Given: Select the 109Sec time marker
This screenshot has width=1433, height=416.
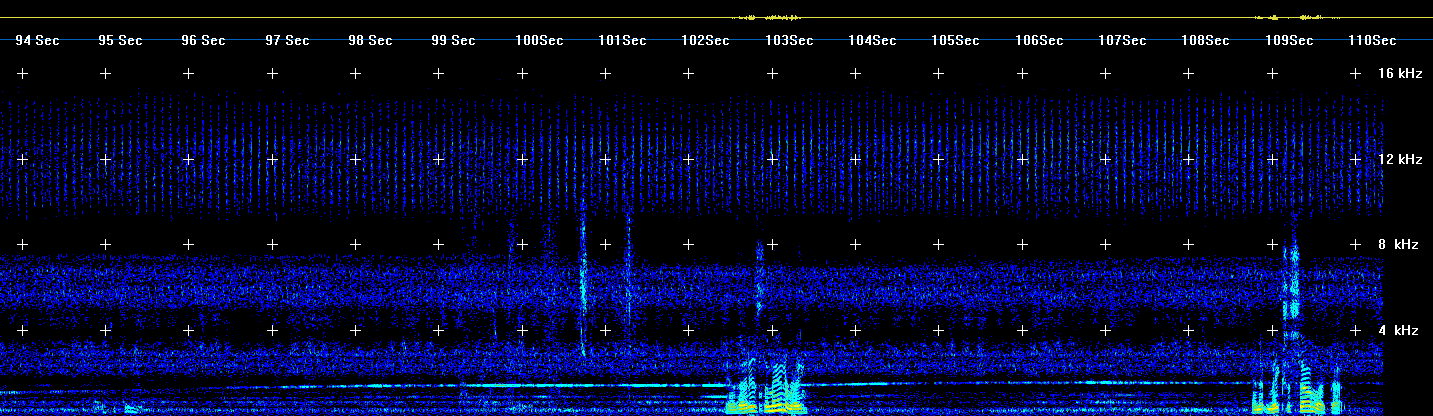Looking at the screenshot, I should [x=1288, y=41].
